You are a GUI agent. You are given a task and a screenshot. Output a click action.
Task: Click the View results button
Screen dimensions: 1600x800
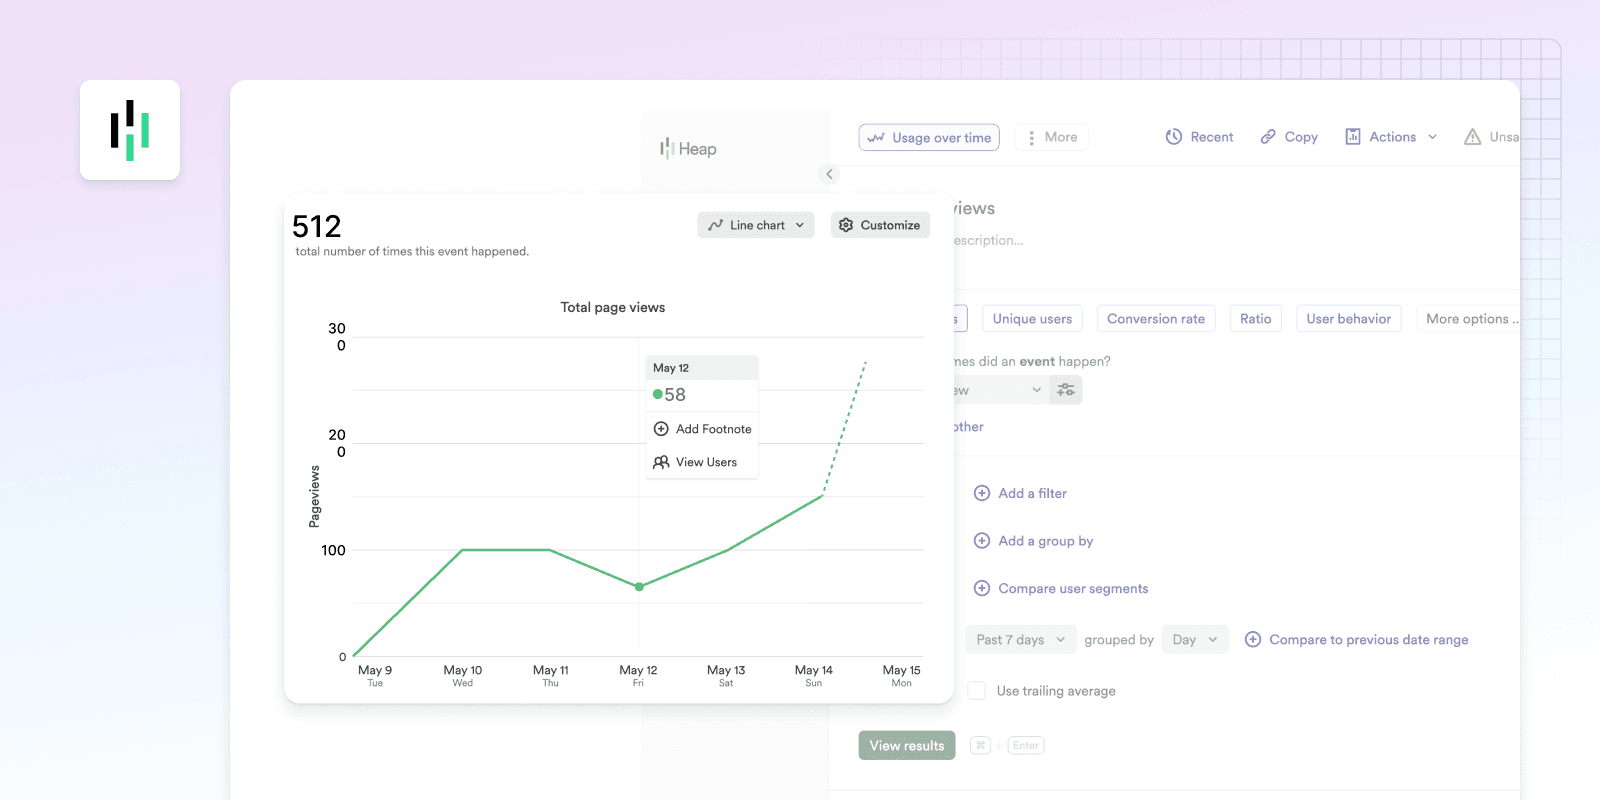(907, 746)
